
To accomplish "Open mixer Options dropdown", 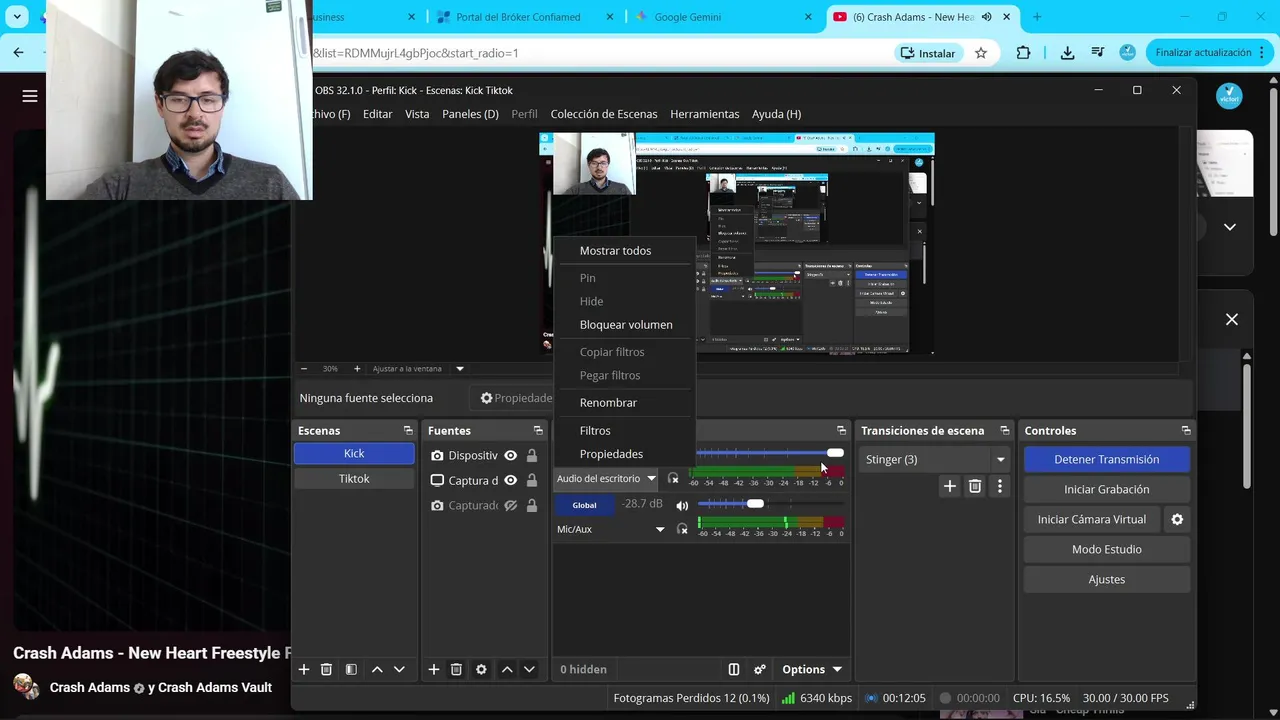I will click(x=811, y=669).
